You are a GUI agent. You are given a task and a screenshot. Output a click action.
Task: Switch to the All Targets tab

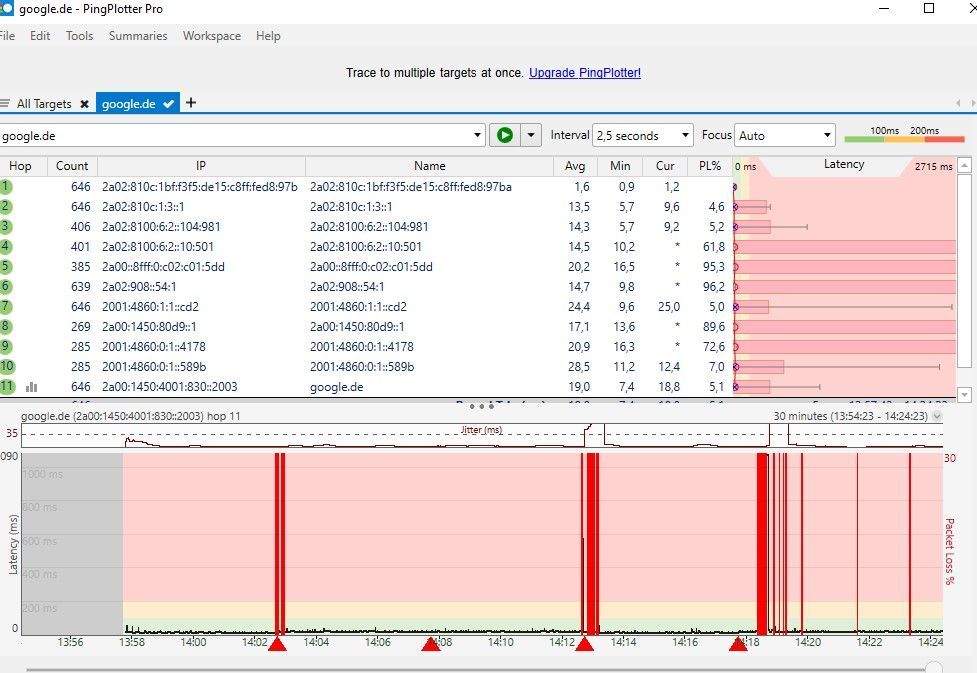point(44,104)
